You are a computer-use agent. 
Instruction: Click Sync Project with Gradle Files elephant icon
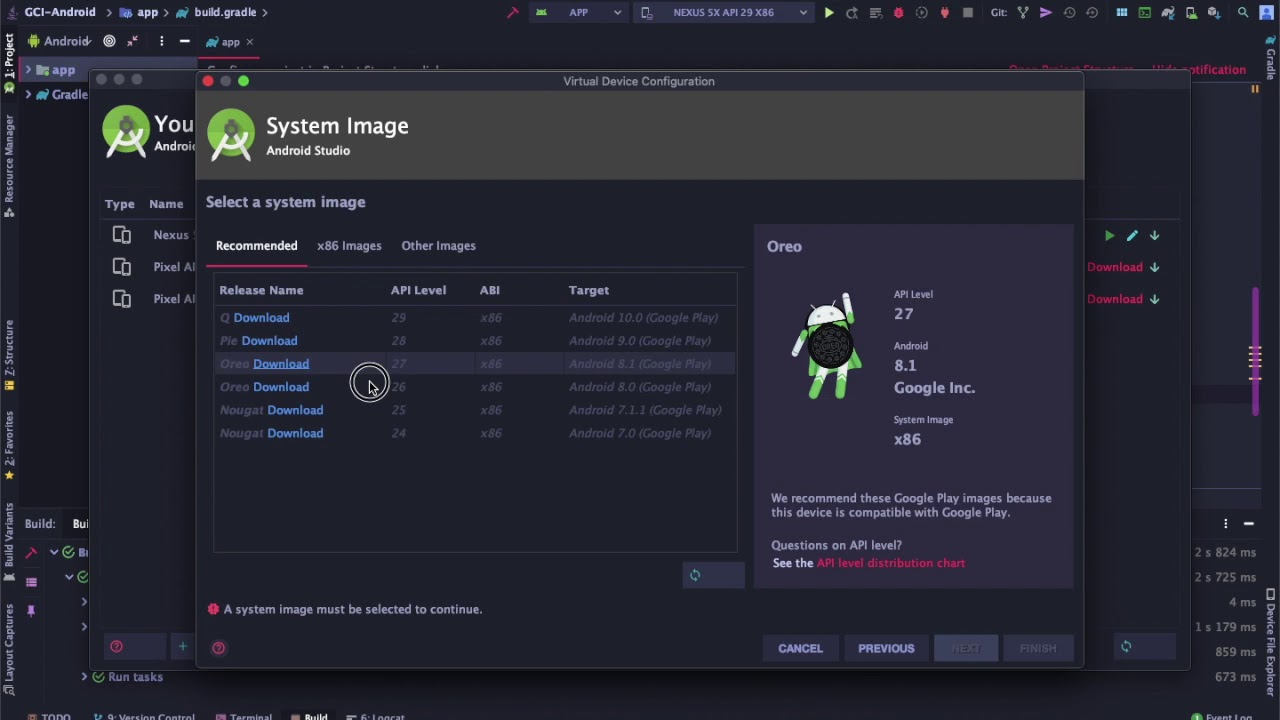tap(1168, 13)
